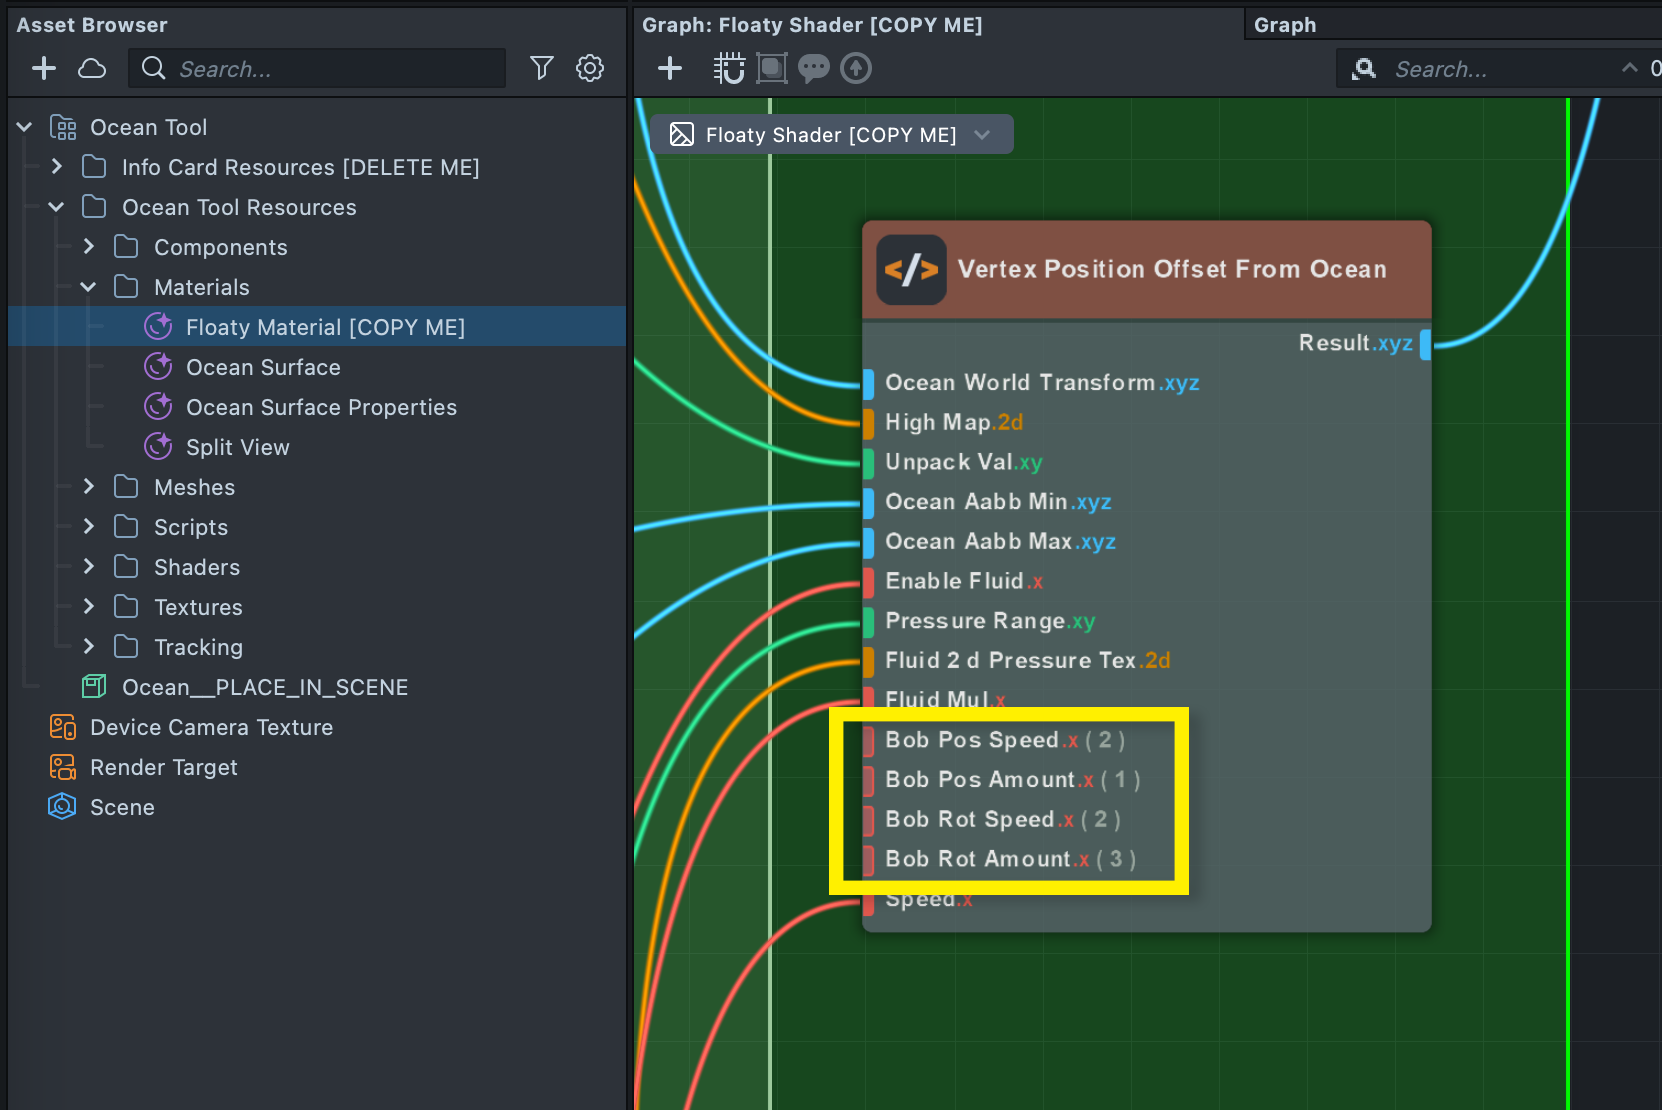Click the circled up-arrow icon in graph toolbar
This screenshot has height=1110, width=1662.
(x=856, y=68)
